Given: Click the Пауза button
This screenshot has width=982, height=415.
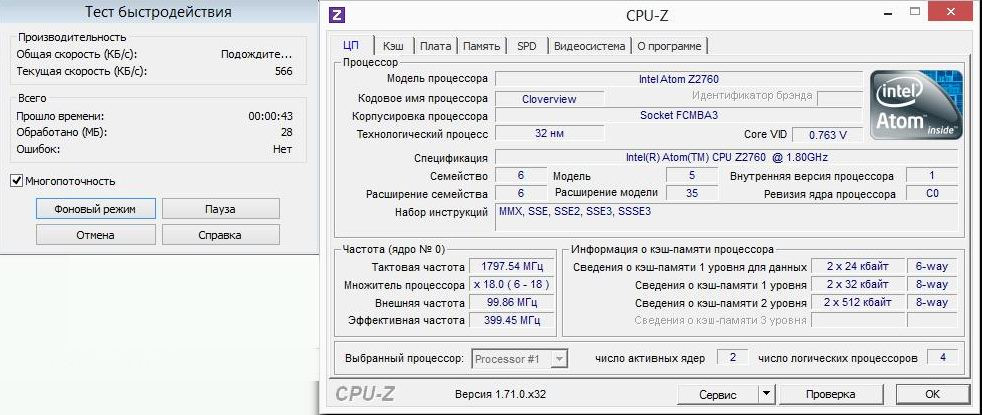Looking at the screenshot, I should (220, 209).
